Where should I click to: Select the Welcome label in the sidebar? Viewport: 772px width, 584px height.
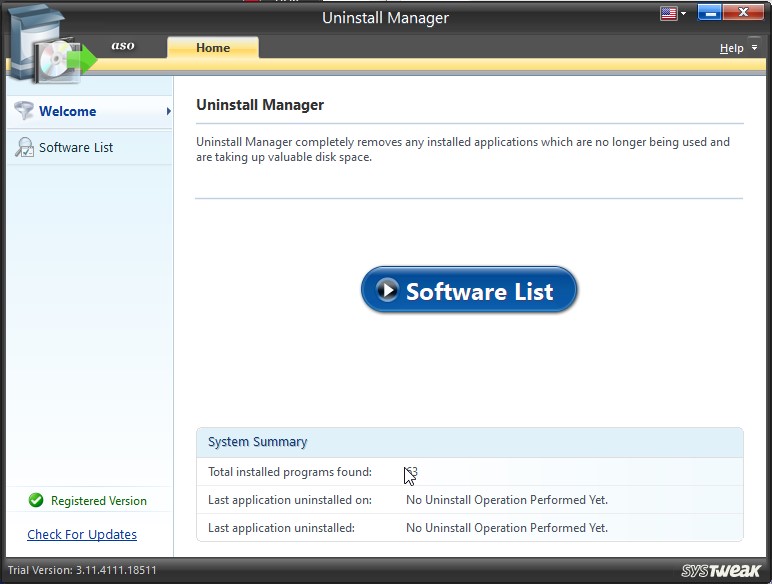coord(68,111)
